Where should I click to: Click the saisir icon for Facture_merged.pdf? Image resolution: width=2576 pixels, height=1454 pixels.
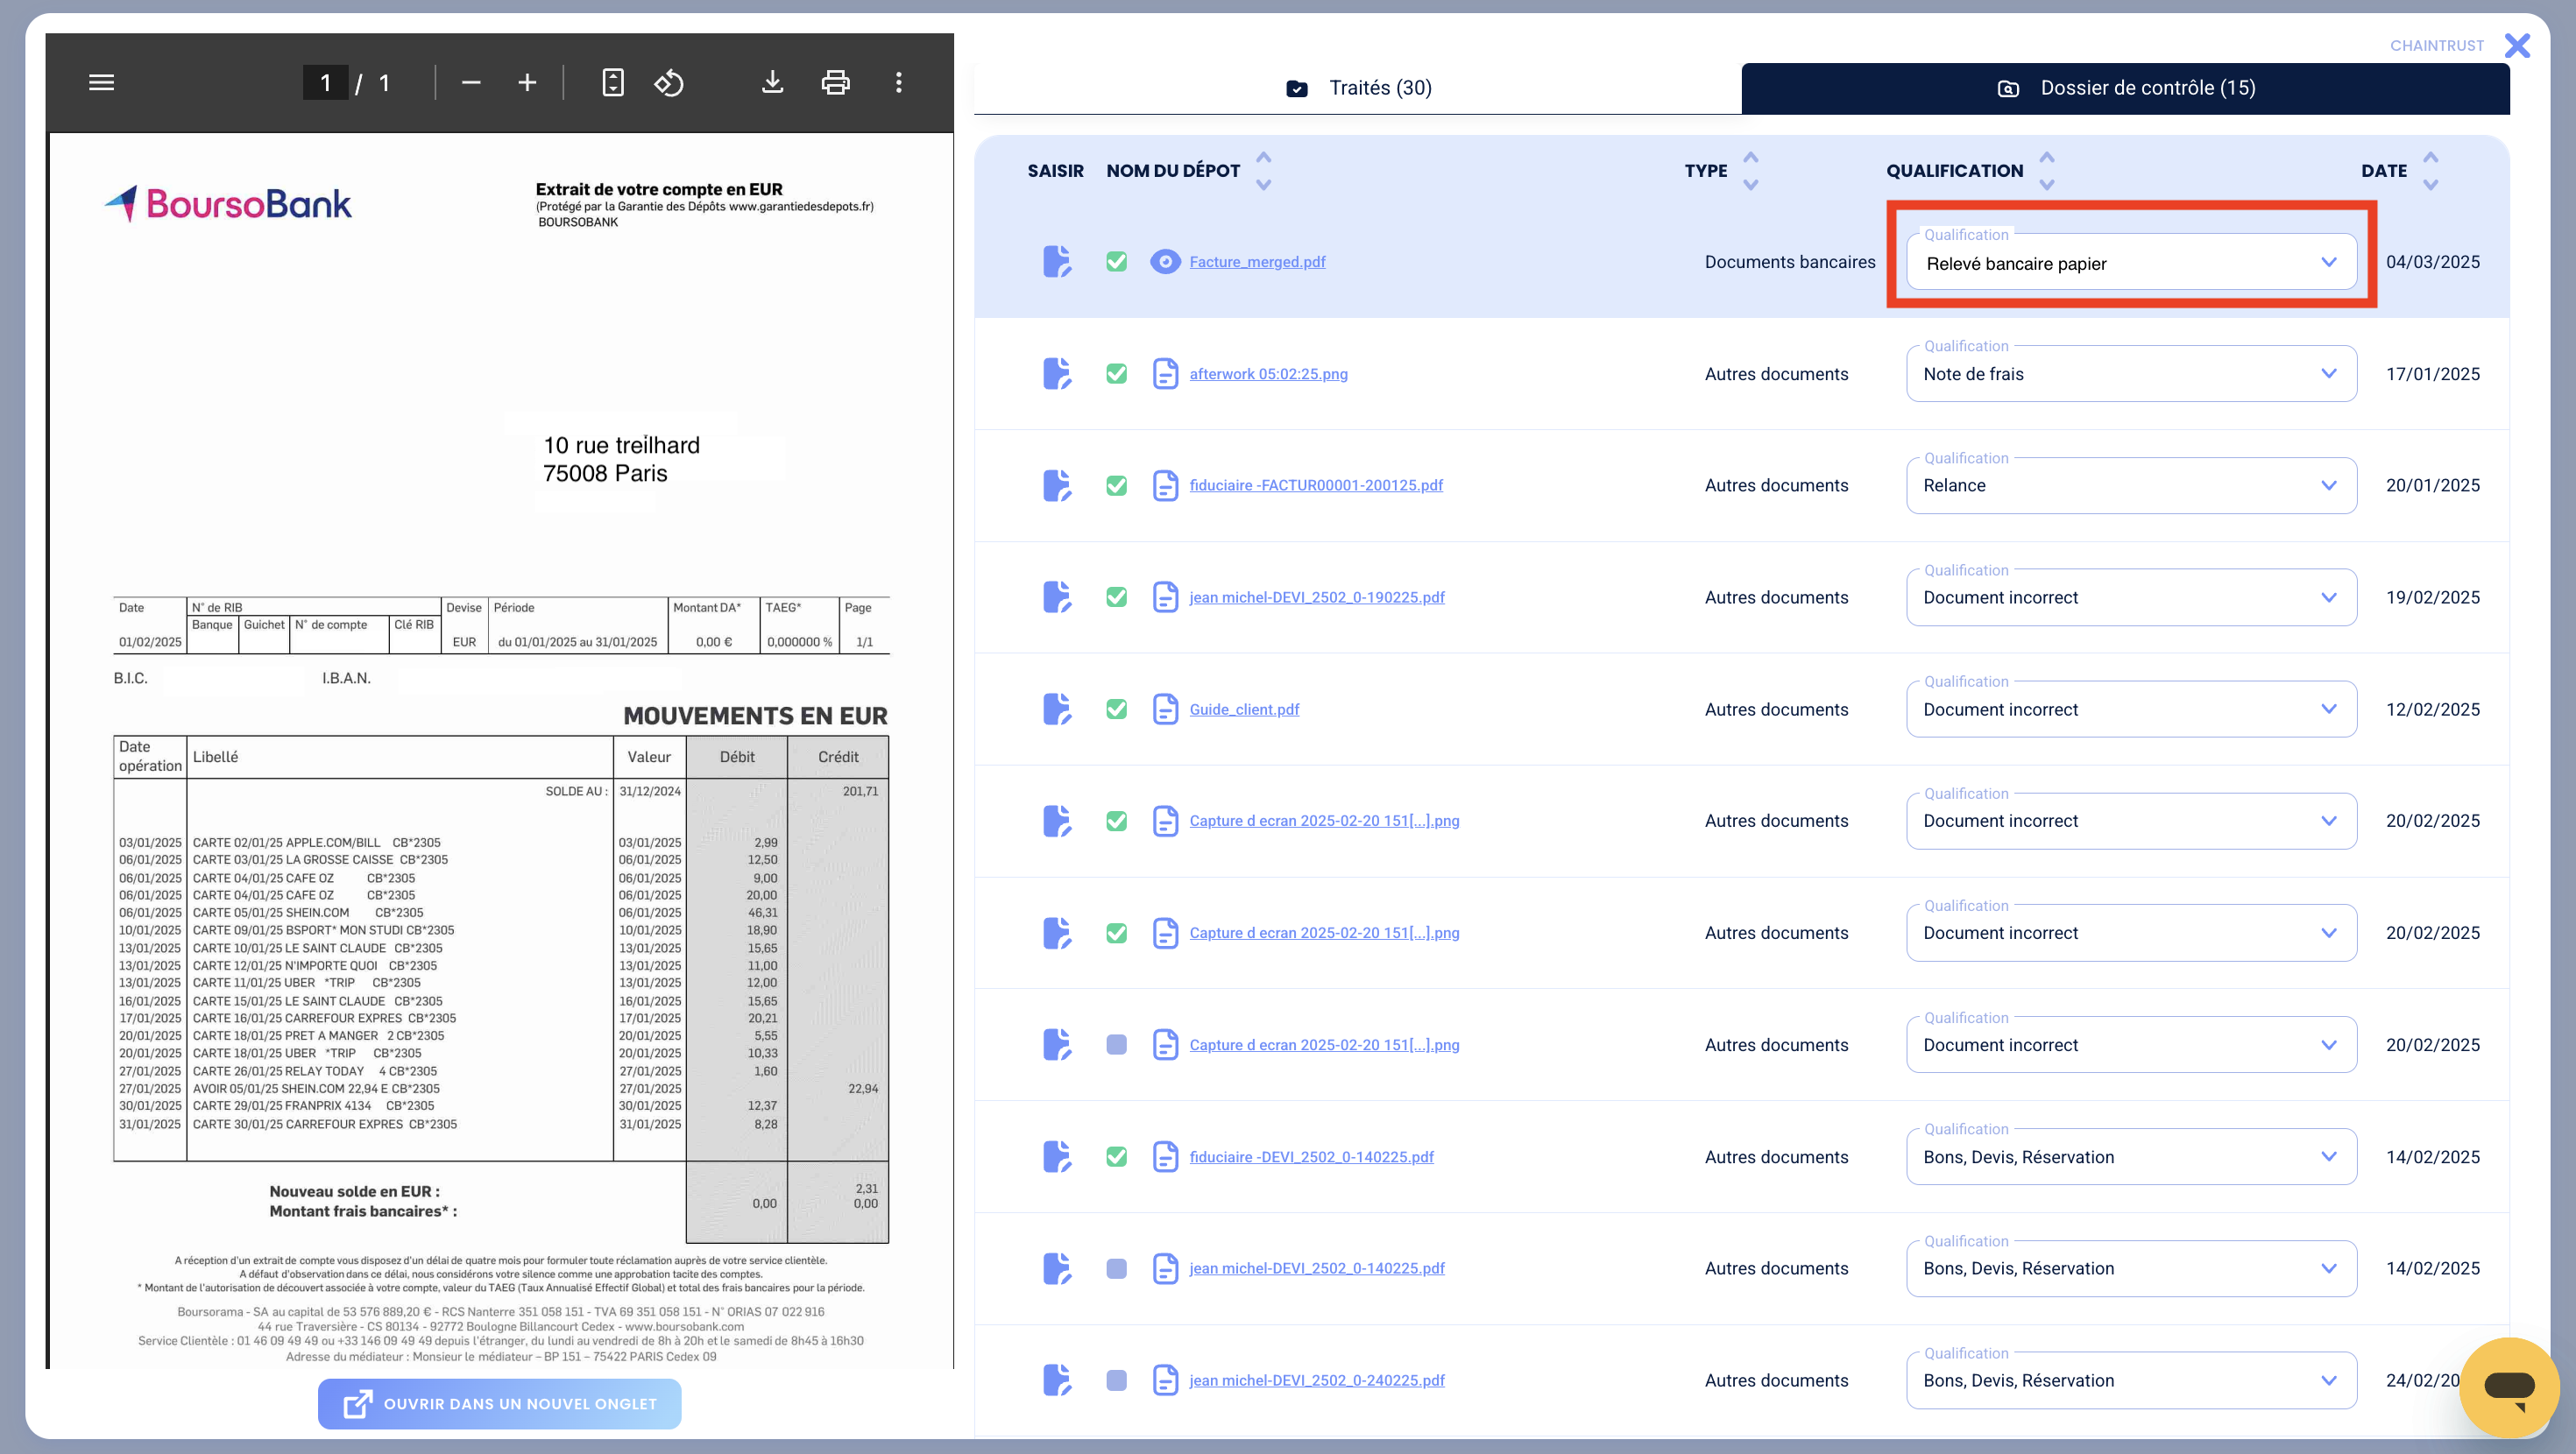(1057, 262)
